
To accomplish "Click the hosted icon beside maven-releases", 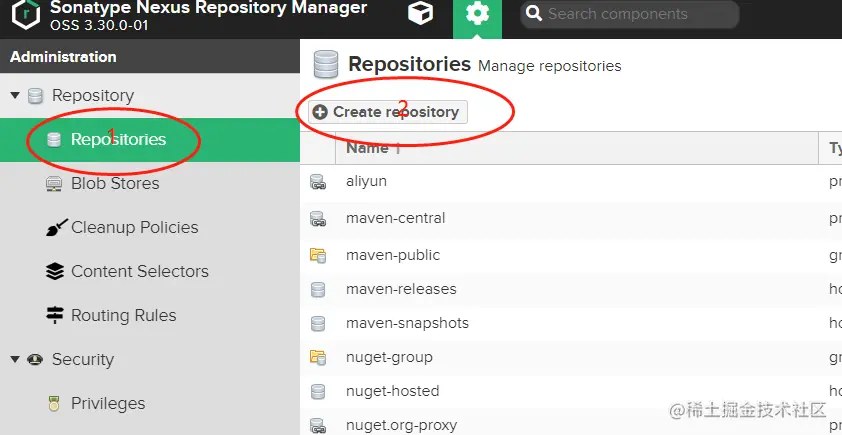I will [318, 290].
